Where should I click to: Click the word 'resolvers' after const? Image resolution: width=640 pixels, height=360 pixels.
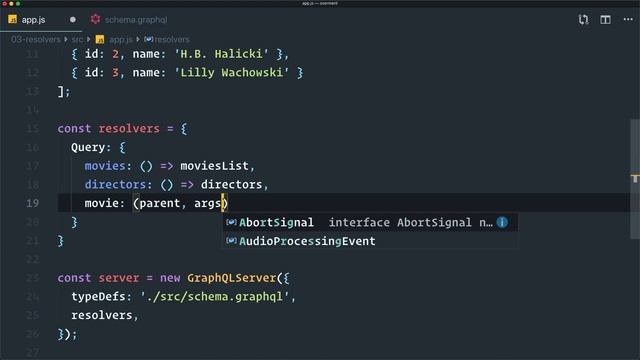[129, 129]
